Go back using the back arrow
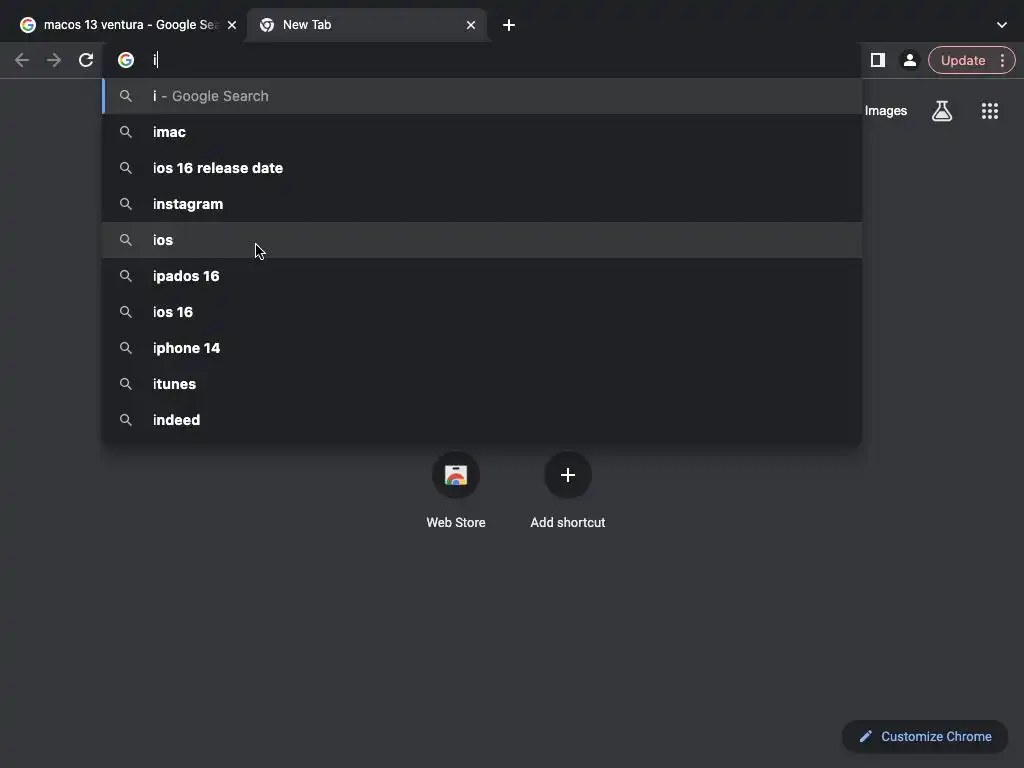 pos(22,60)
